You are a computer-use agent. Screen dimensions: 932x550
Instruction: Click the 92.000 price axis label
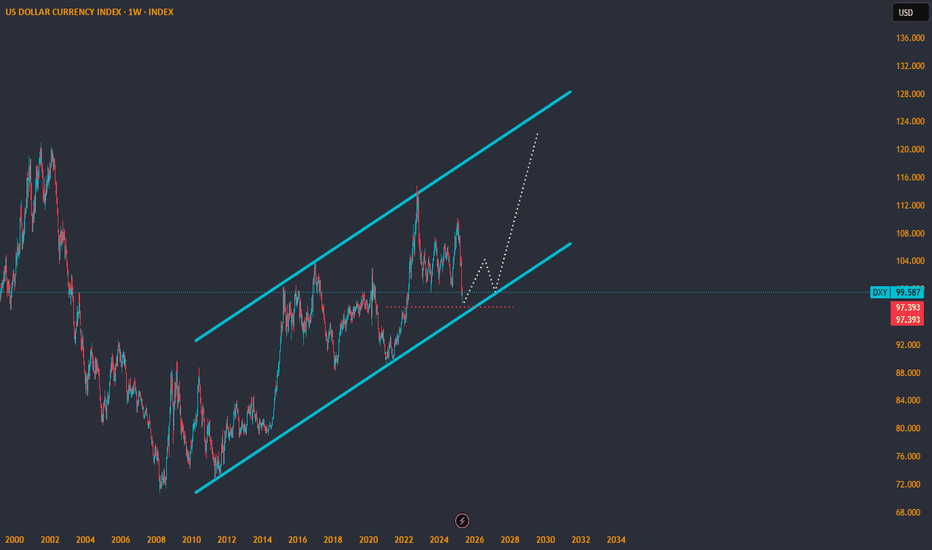click(x=910, y=345)
